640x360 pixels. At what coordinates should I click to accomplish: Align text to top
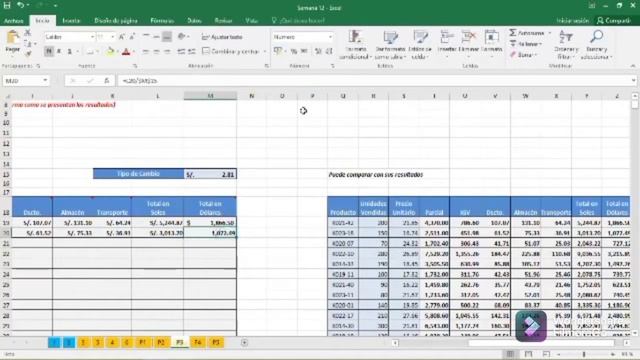coord(146,37)
